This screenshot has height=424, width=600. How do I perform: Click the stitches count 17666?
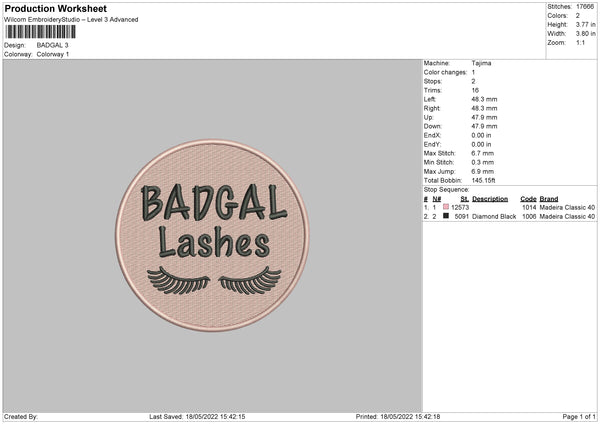click(585, 7)
